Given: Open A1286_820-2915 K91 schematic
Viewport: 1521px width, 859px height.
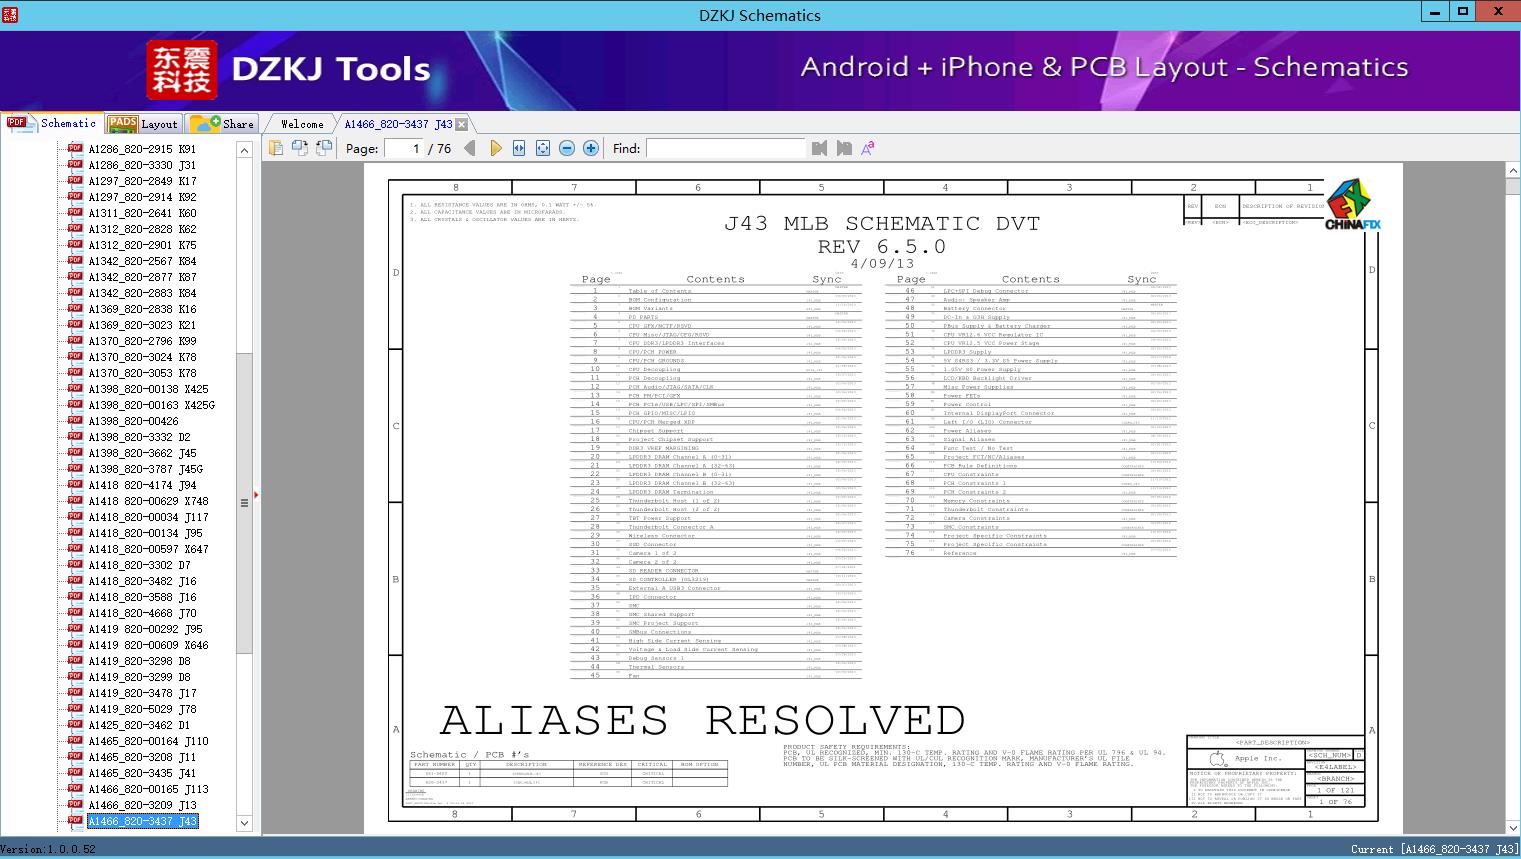Looking at the screenshot, I should tap(142, 149).
